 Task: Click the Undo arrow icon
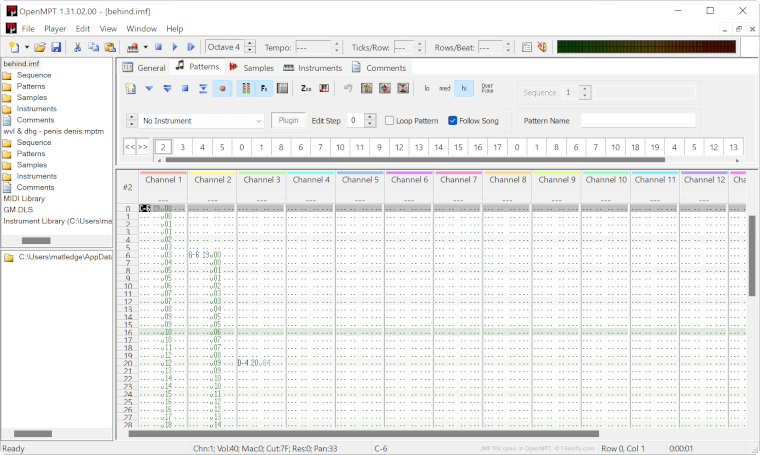348,88
